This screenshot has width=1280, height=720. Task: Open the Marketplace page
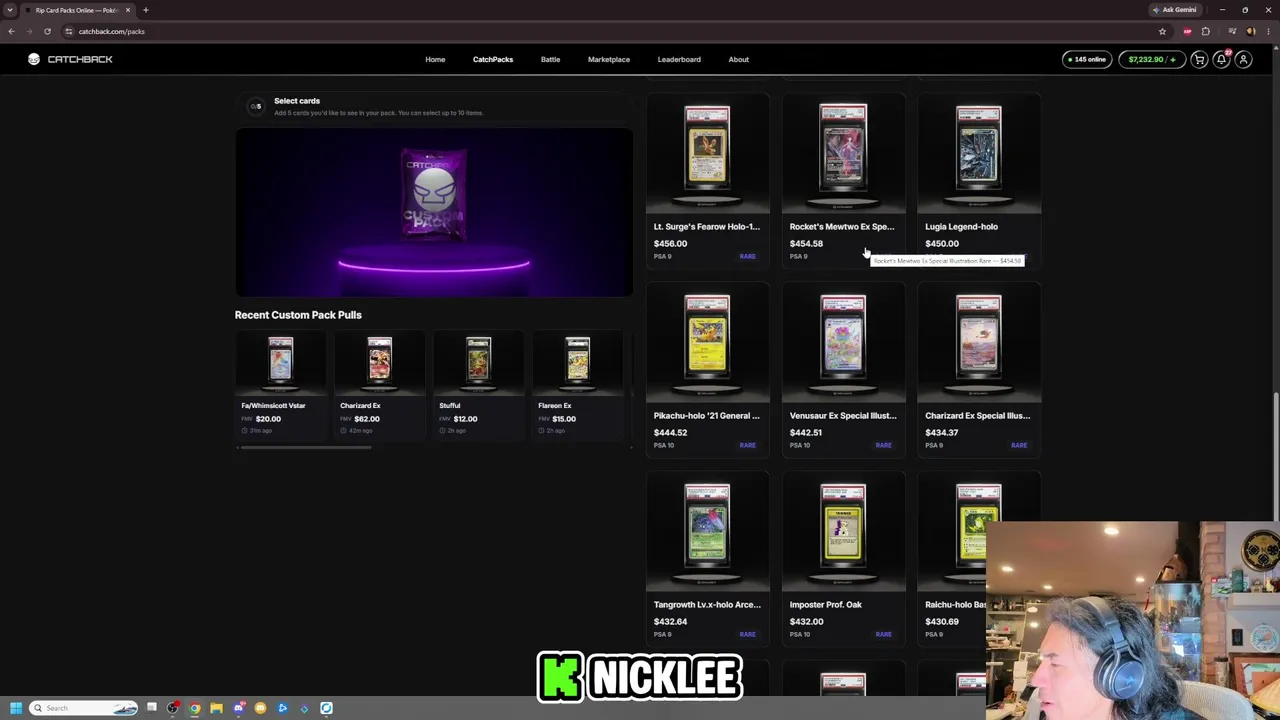(609, 59)
